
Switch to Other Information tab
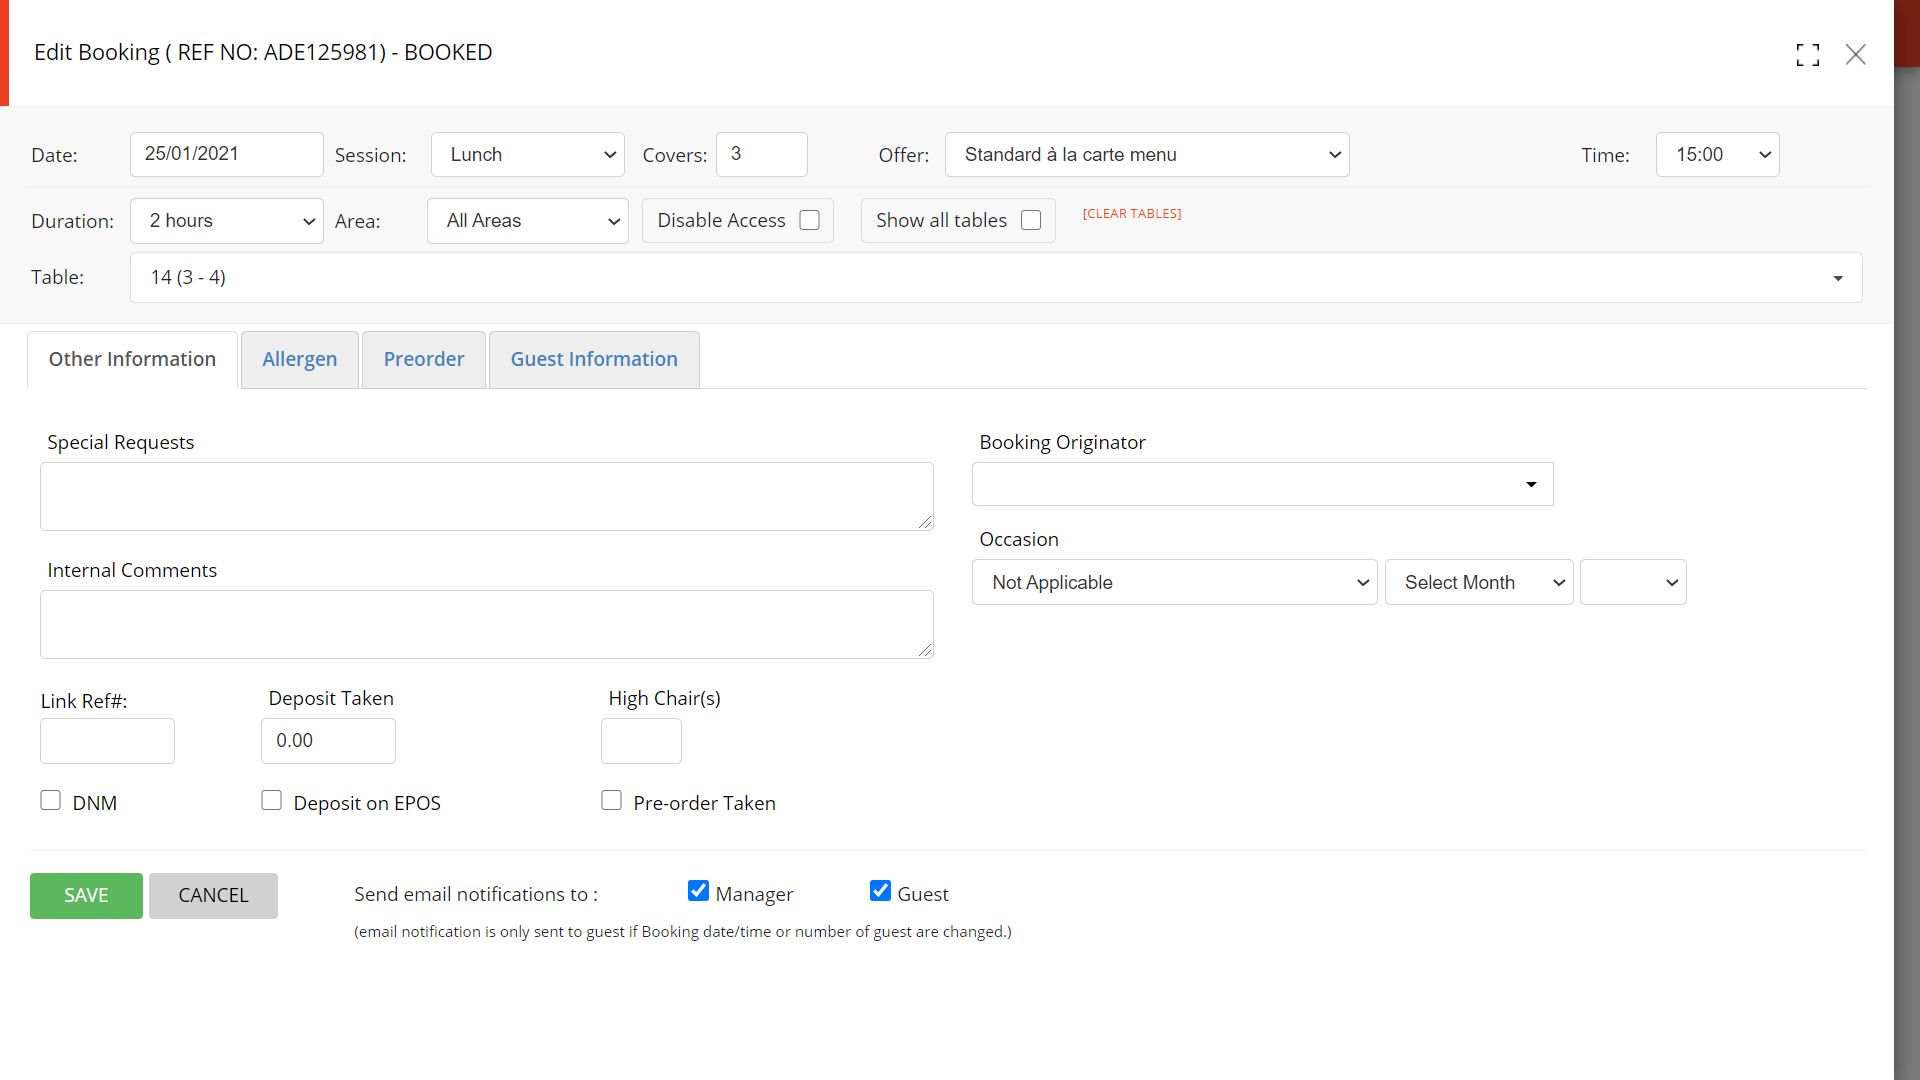coord(132,360)
